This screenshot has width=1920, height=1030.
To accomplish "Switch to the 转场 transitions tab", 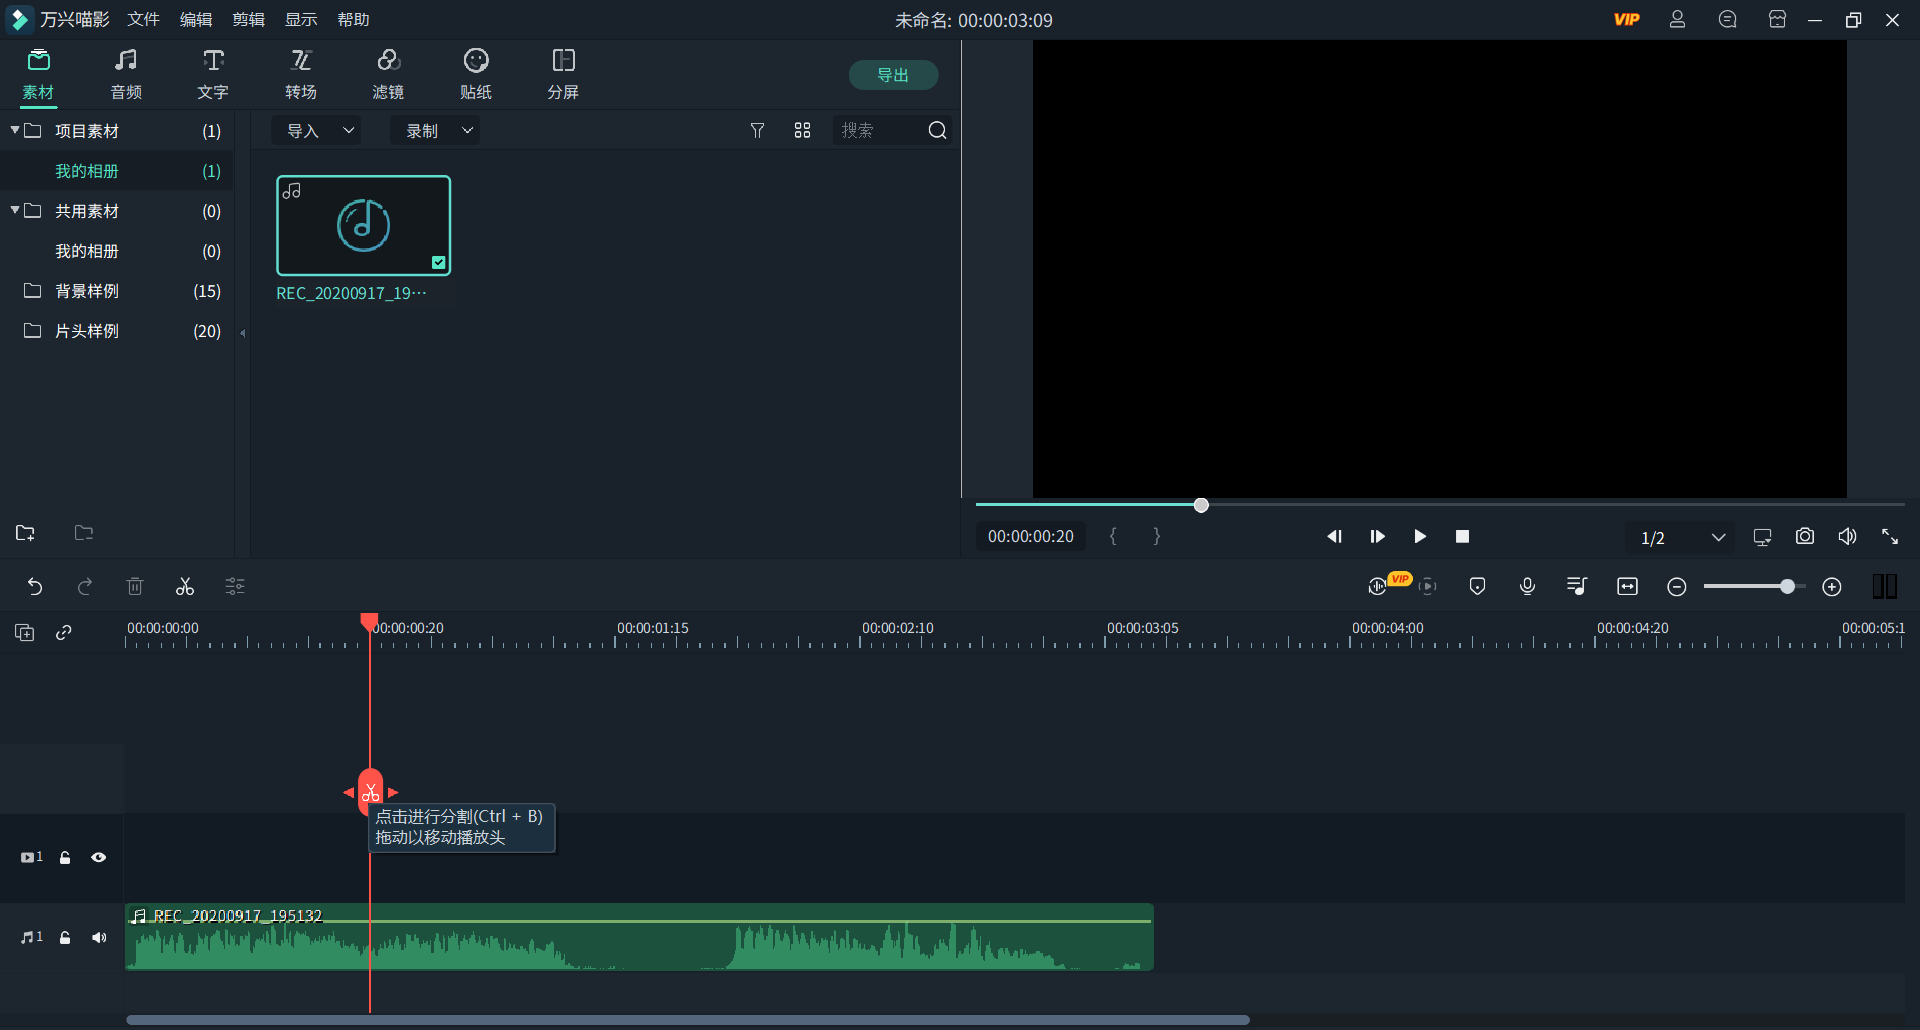I will [300, 75].
